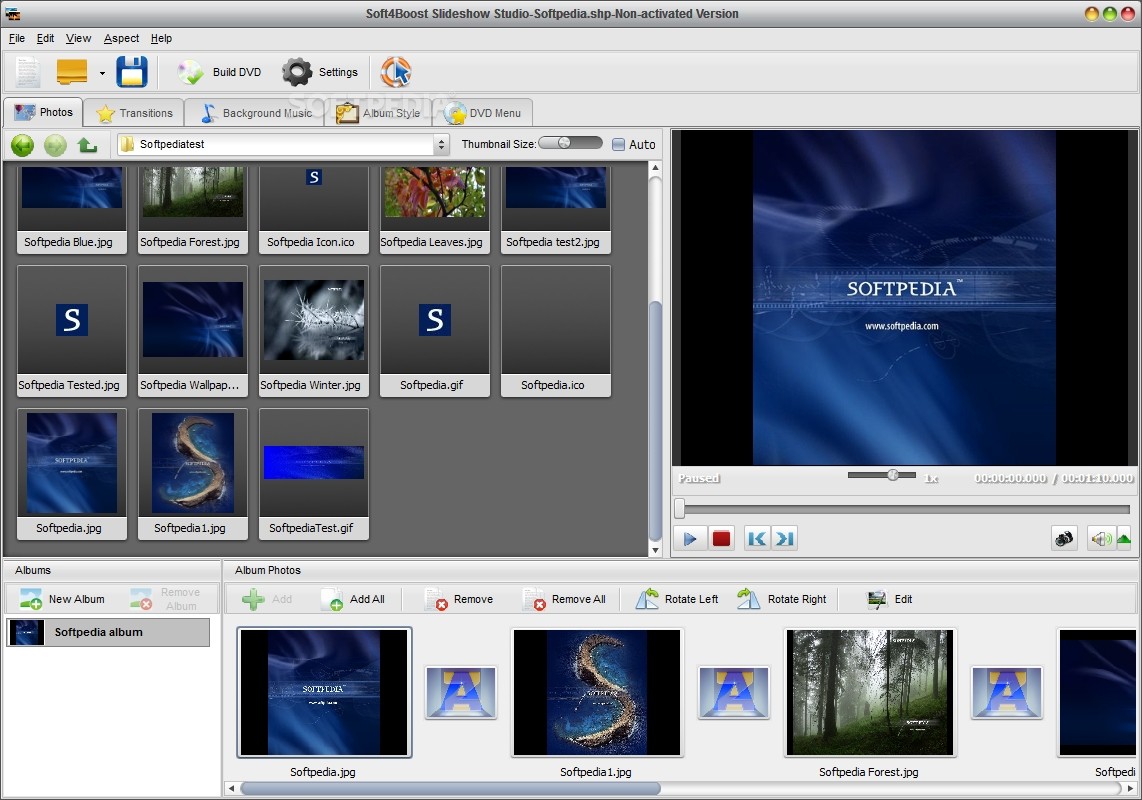Open the Help menu

[161, 38]
